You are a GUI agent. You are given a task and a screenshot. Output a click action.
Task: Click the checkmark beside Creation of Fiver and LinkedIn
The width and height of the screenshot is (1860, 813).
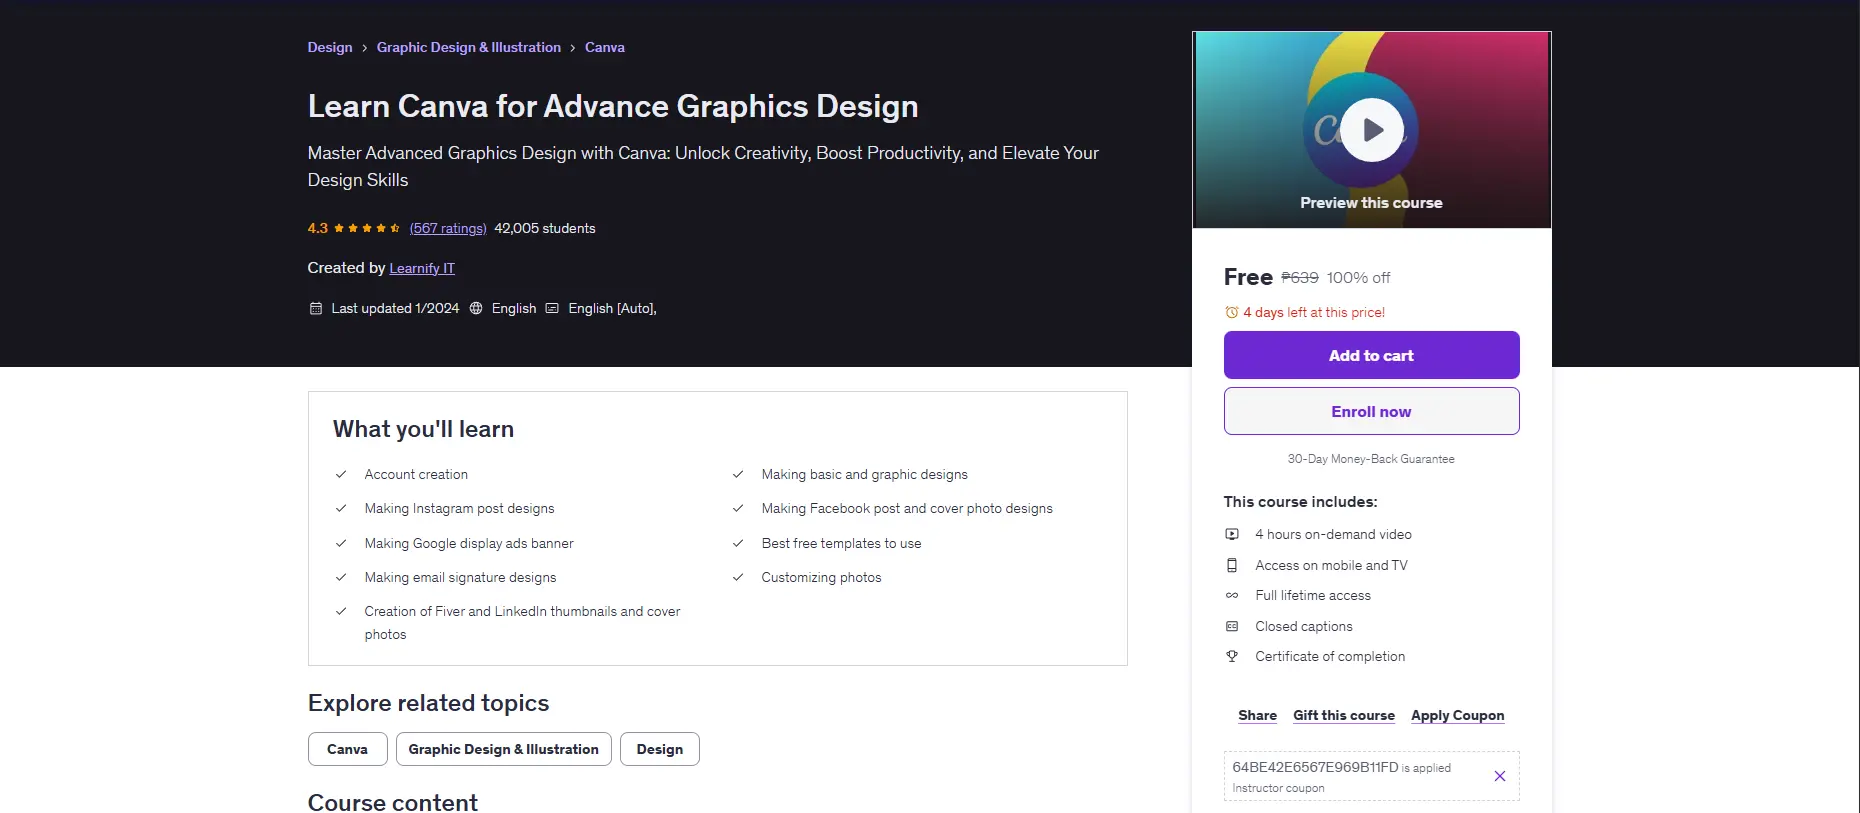point(341,611)
